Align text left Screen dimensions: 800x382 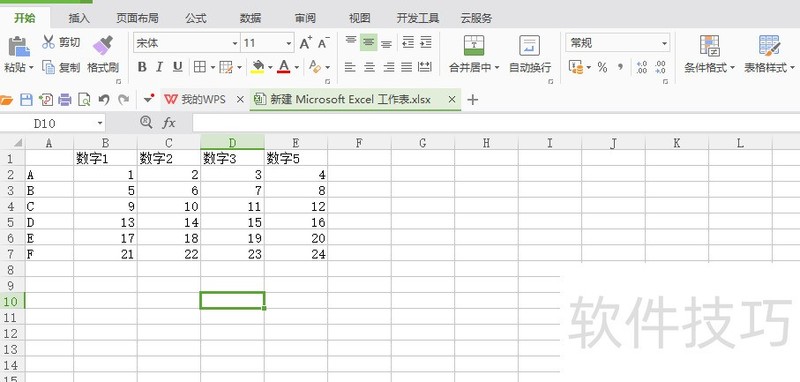(350, 67)
